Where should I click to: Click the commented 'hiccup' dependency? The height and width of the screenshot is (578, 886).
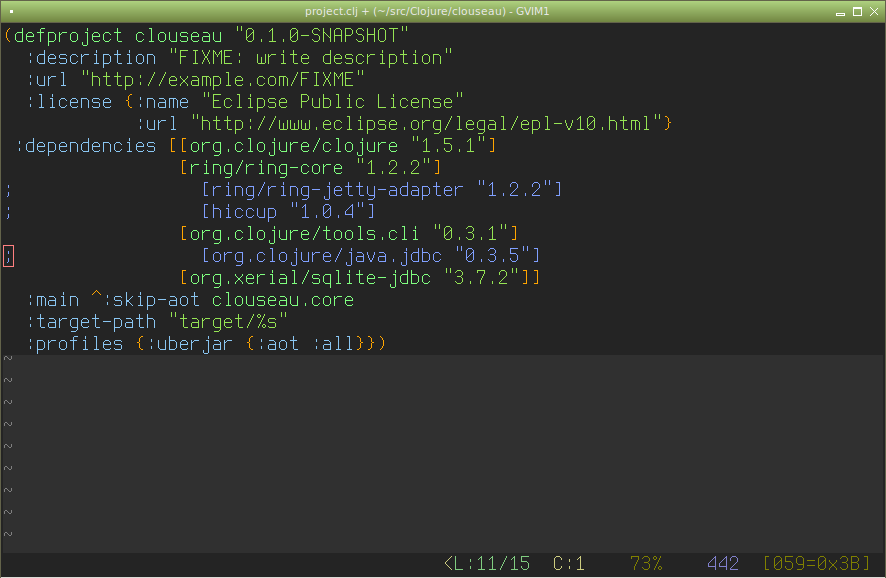coord(244,212)
